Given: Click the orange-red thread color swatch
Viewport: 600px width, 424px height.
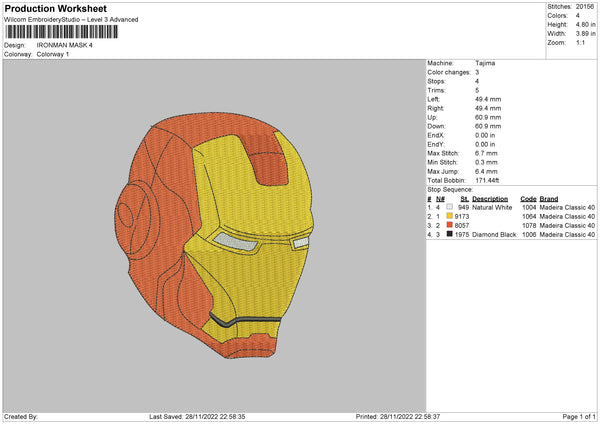Looking at the screenshot, I should point(450,225).
